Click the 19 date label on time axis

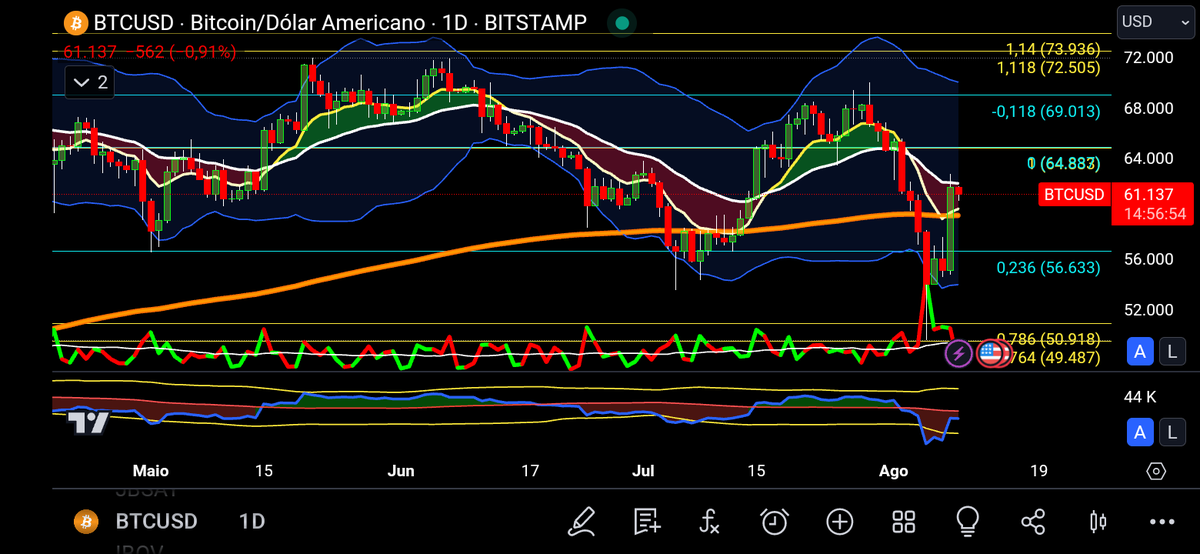1039,471
